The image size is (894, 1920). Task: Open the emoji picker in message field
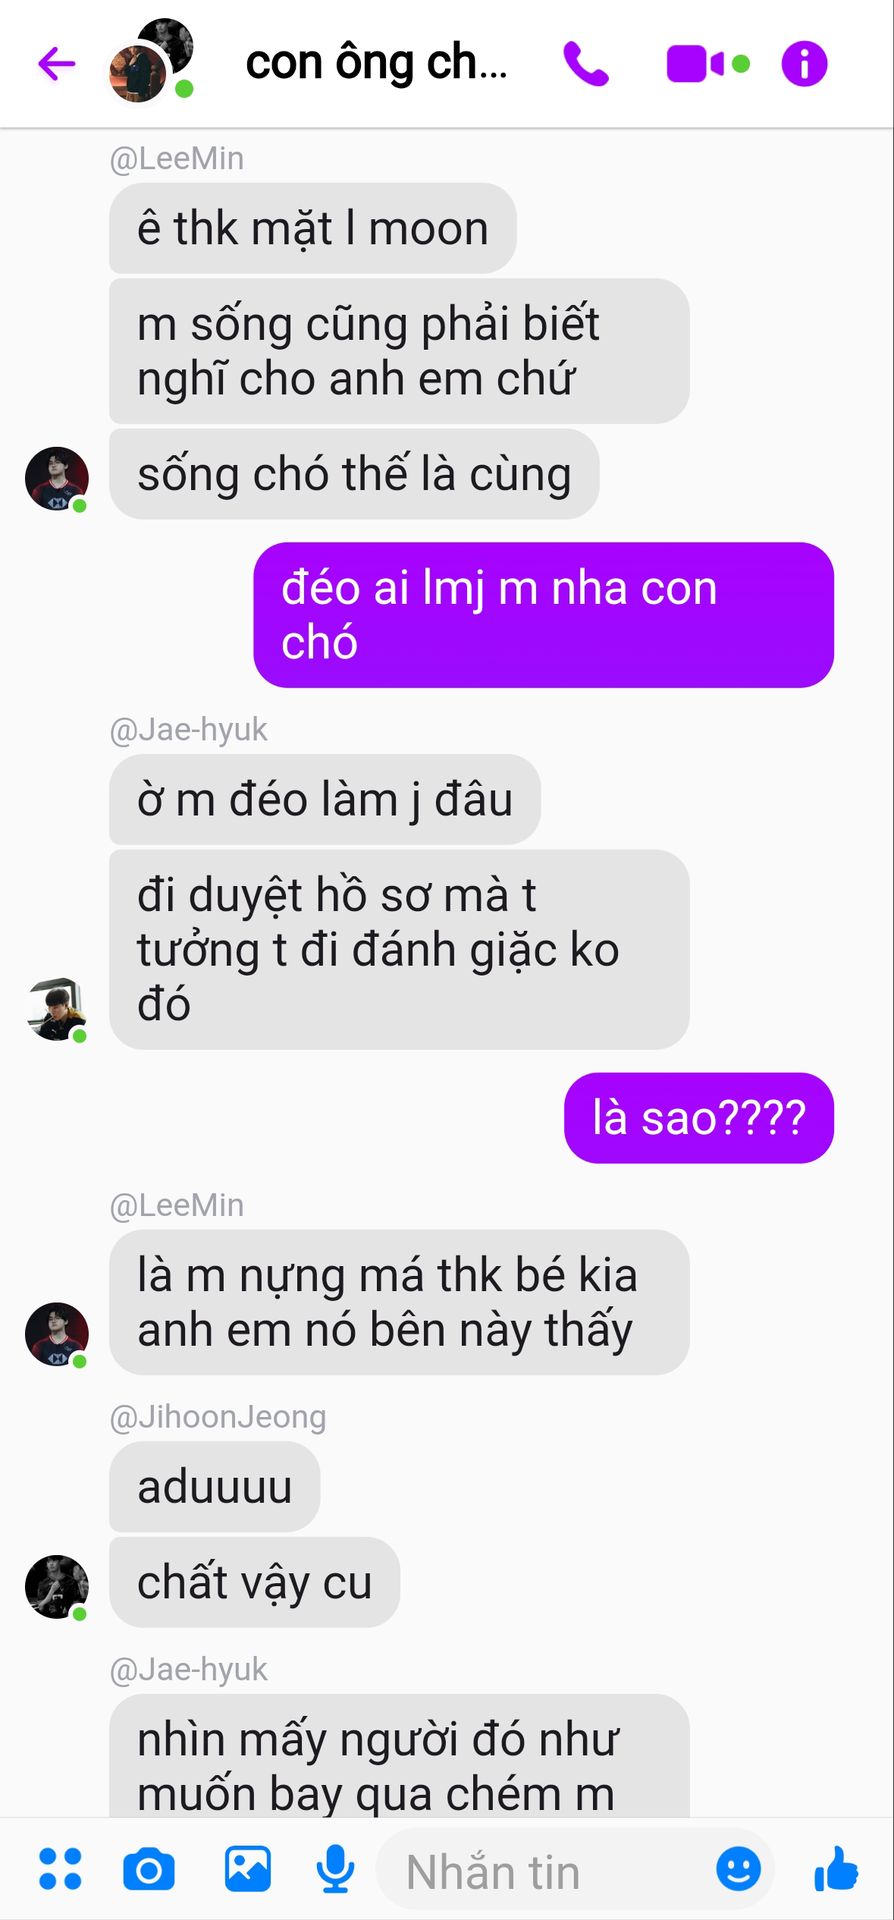tap(739, 1868)
